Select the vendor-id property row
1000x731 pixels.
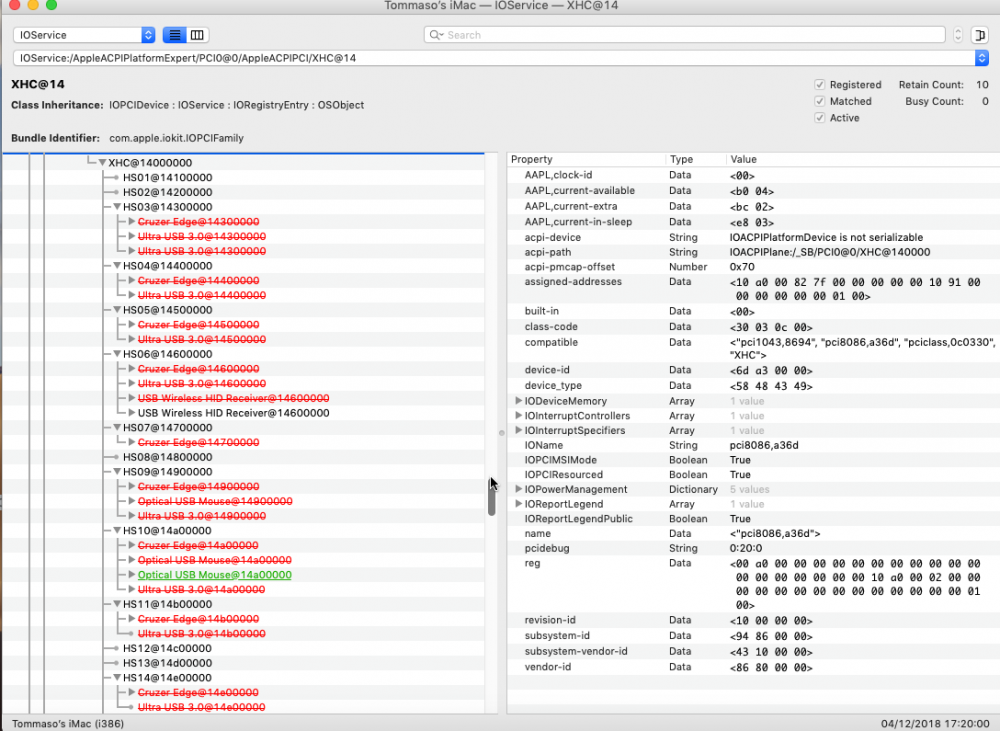(x=754, y=667)
